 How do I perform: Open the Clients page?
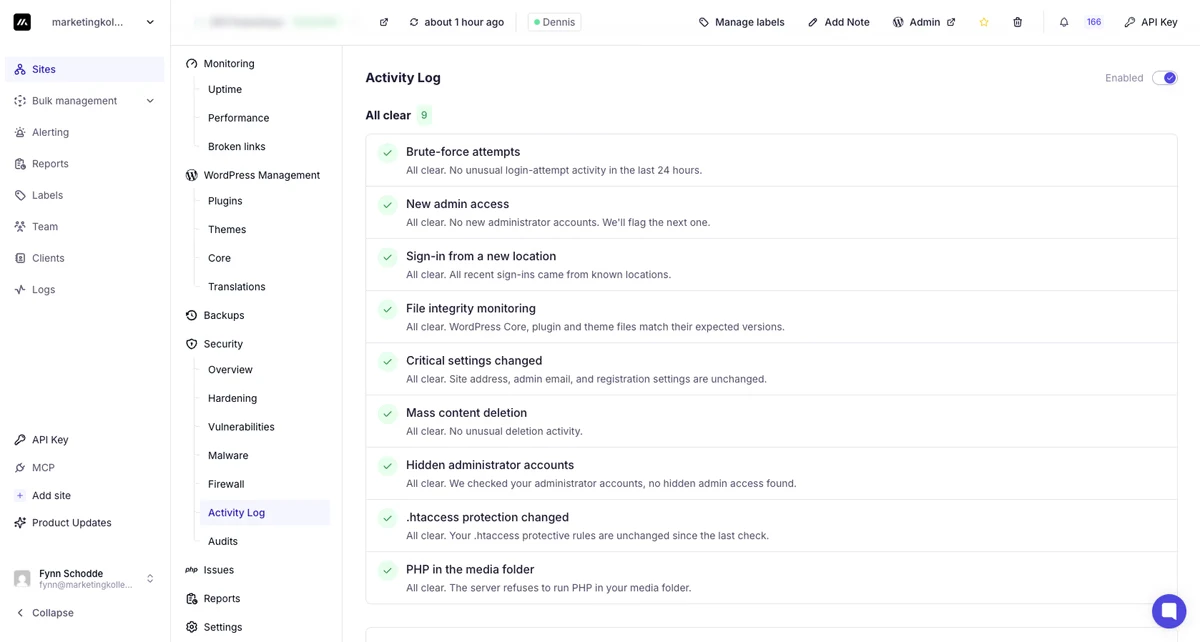(85, 258)
